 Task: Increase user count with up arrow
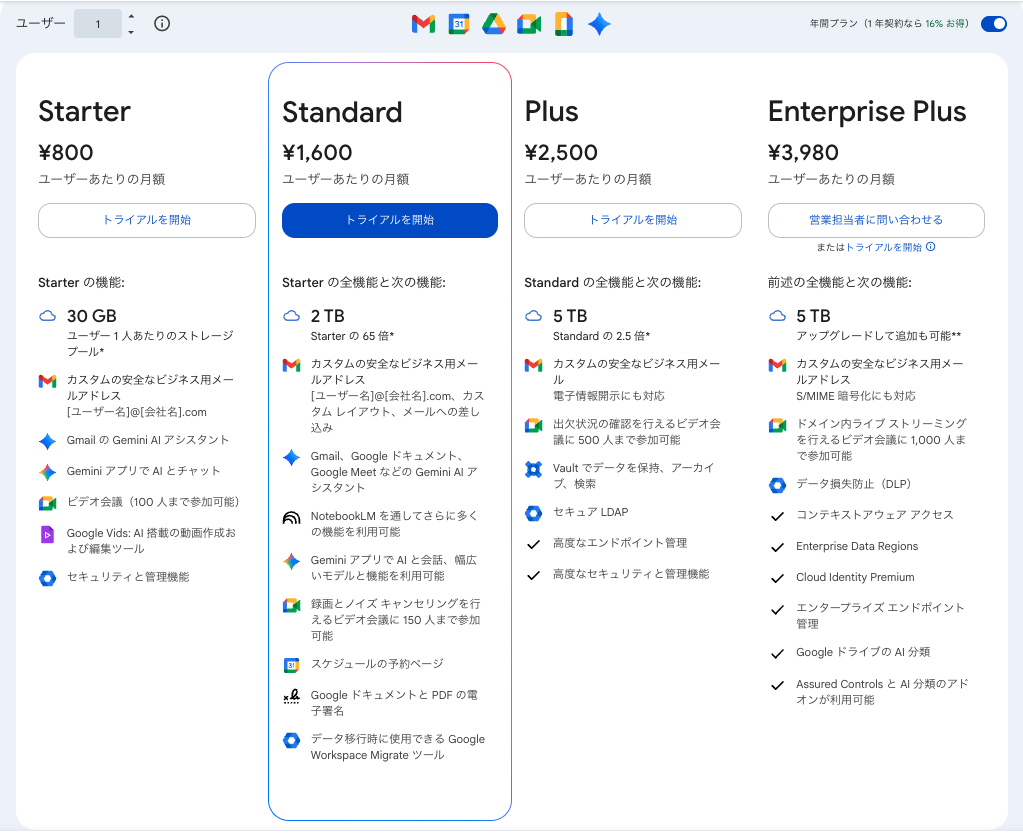pyautogui.click(x=131, y=16)
